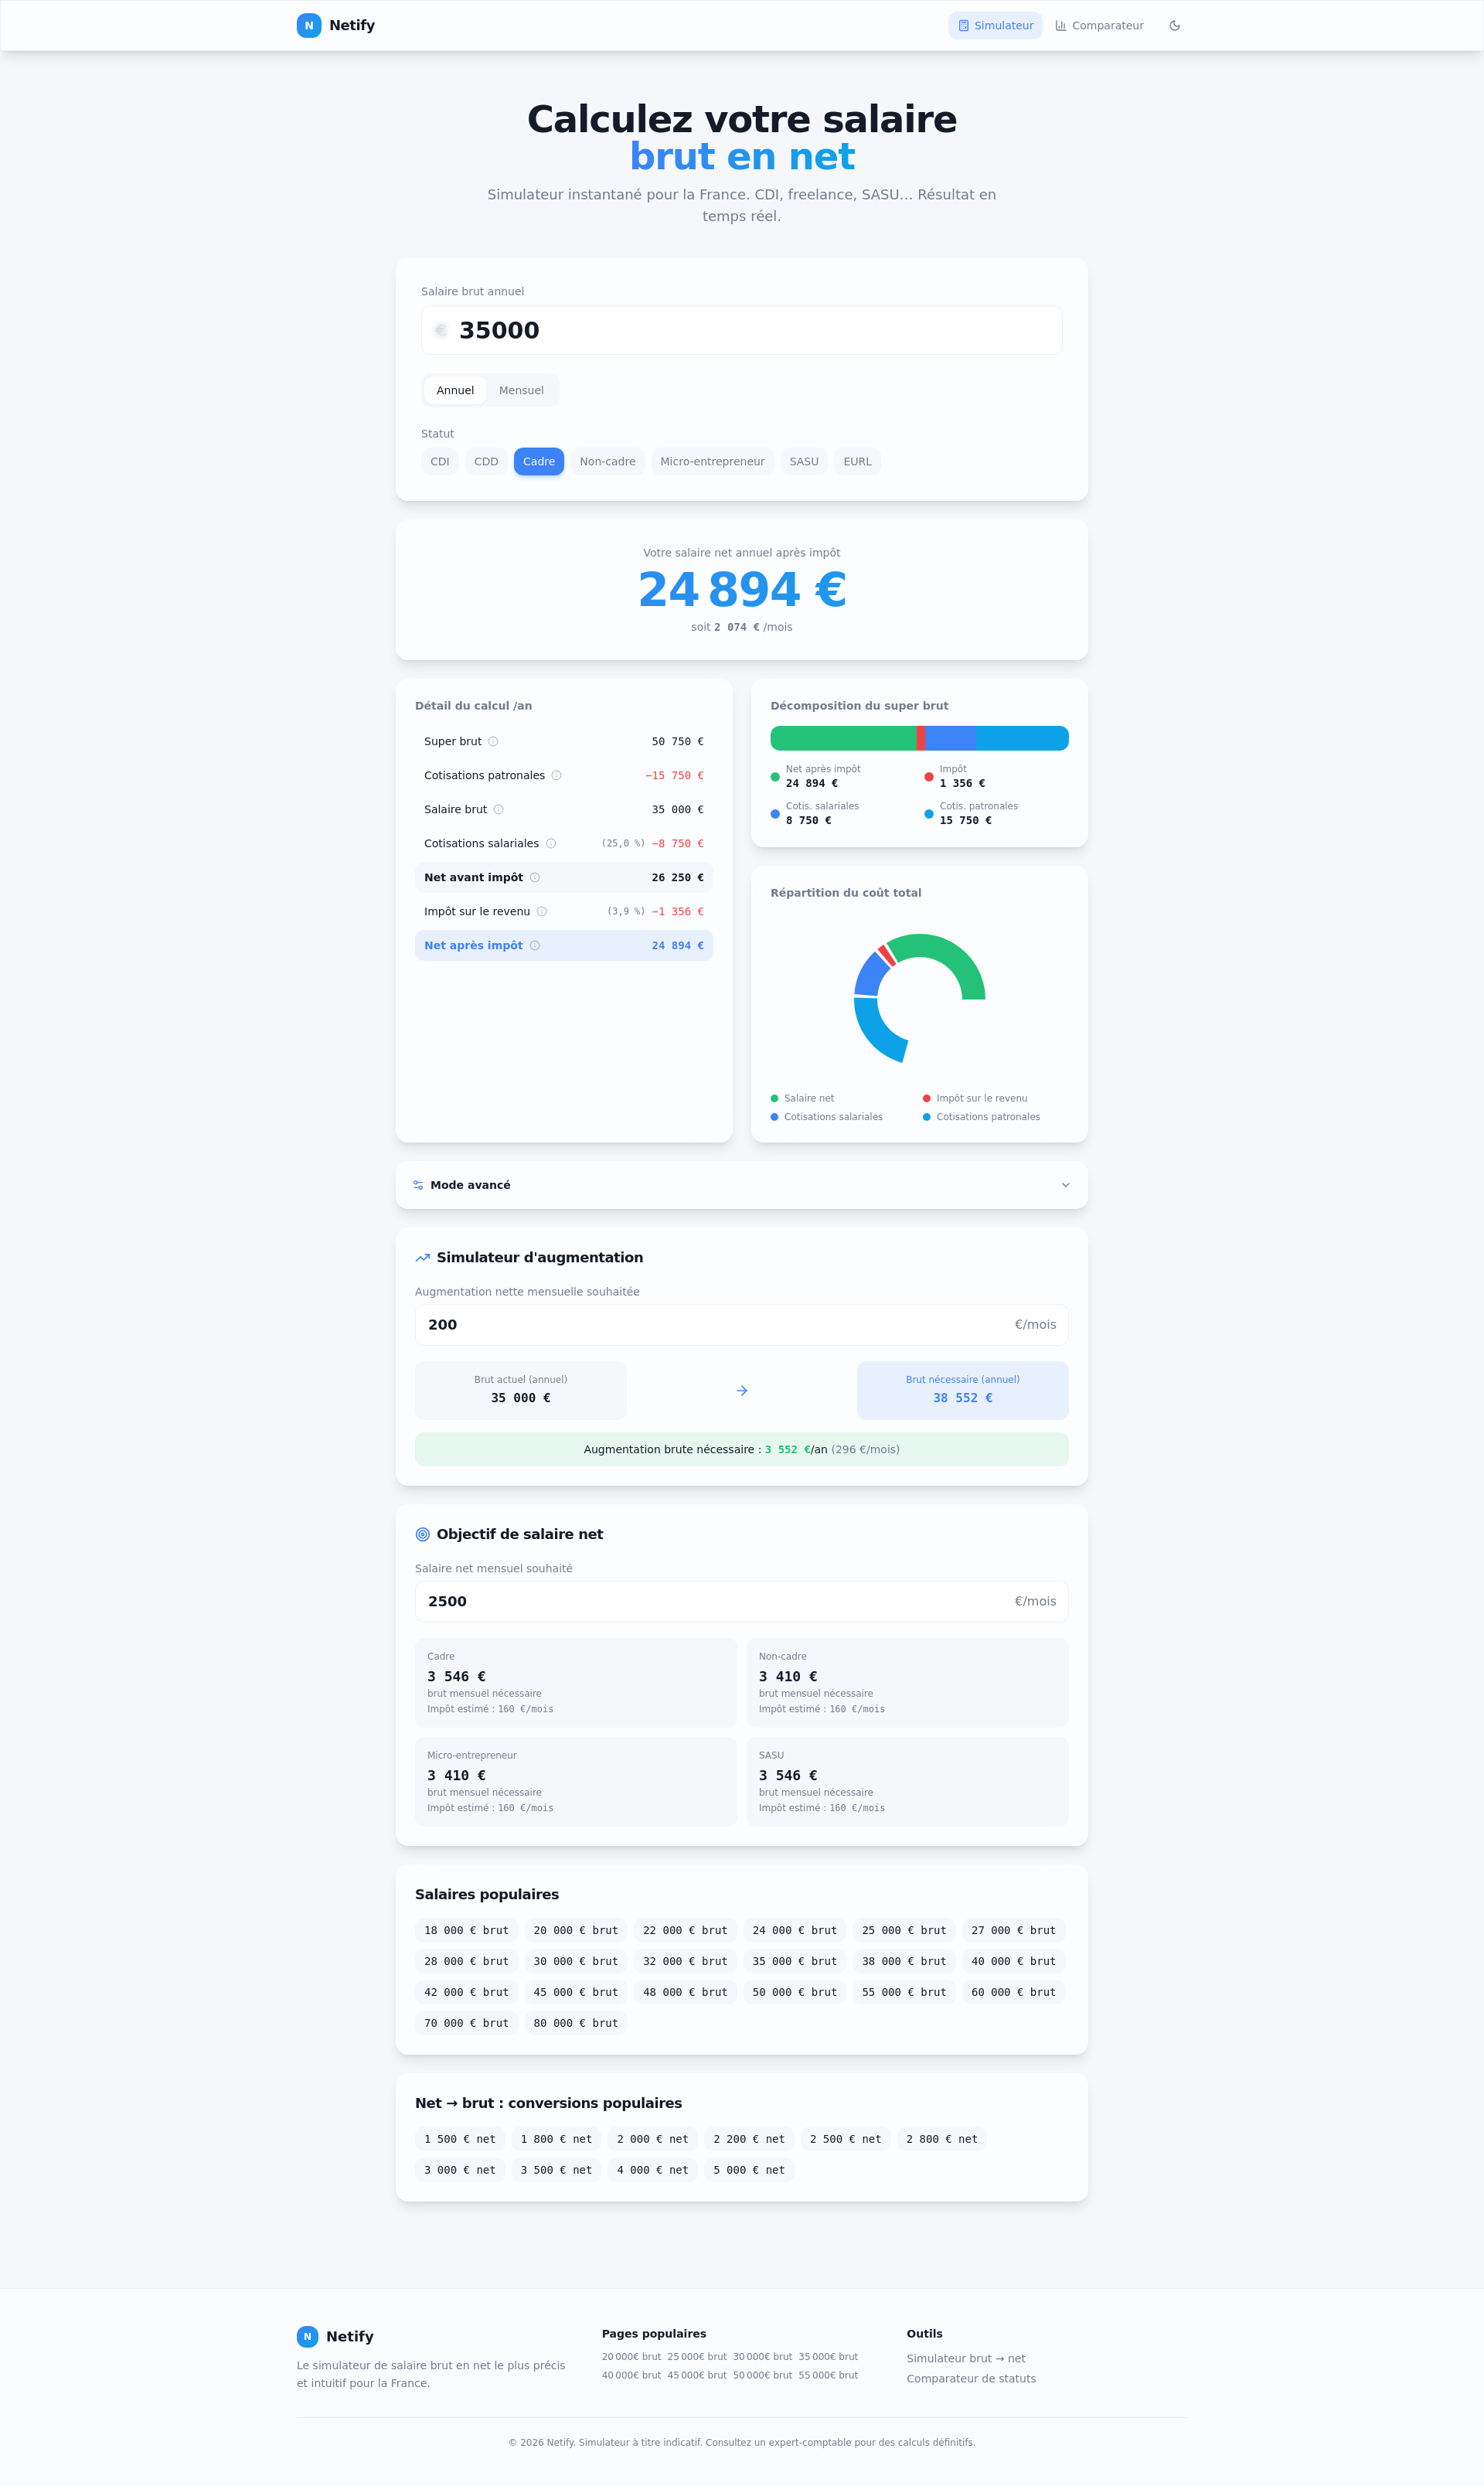Choose 18 000 € brut popular salary

[x=466, y=1931]
